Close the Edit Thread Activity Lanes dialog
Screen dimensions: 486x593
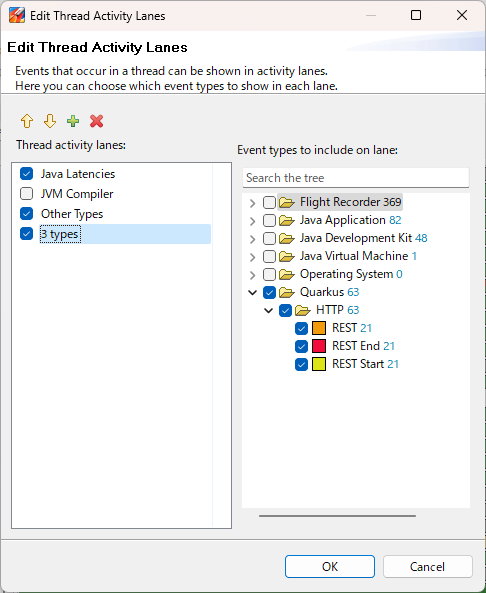click(462, 15)
